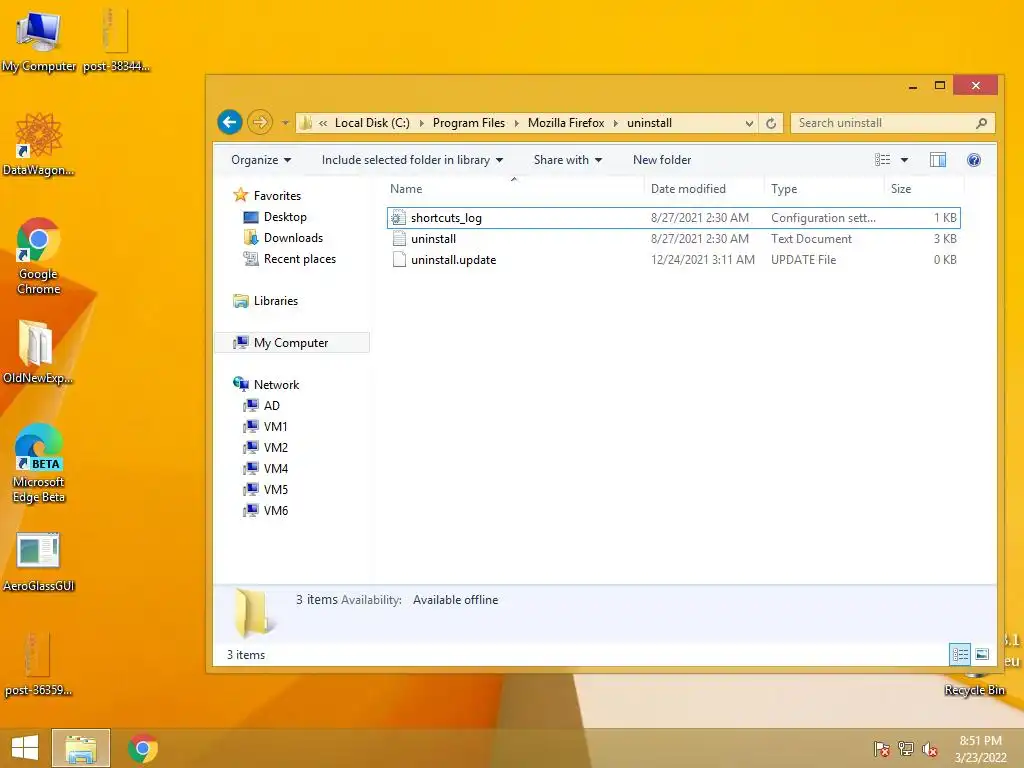Select the uninstall.update file
The image size is (1024, 768).
pyautogui.click(x=673, y=259)
